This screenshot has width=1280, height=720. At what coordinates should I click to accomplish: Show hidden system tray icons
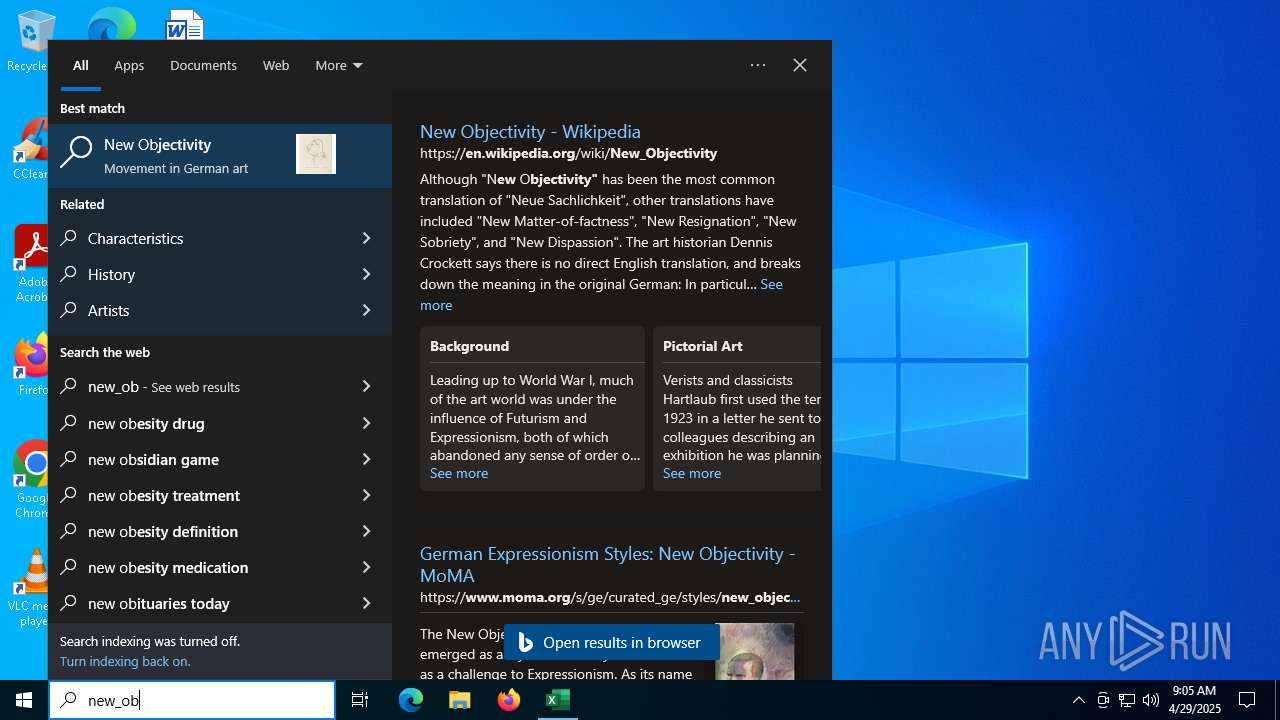1078,700
